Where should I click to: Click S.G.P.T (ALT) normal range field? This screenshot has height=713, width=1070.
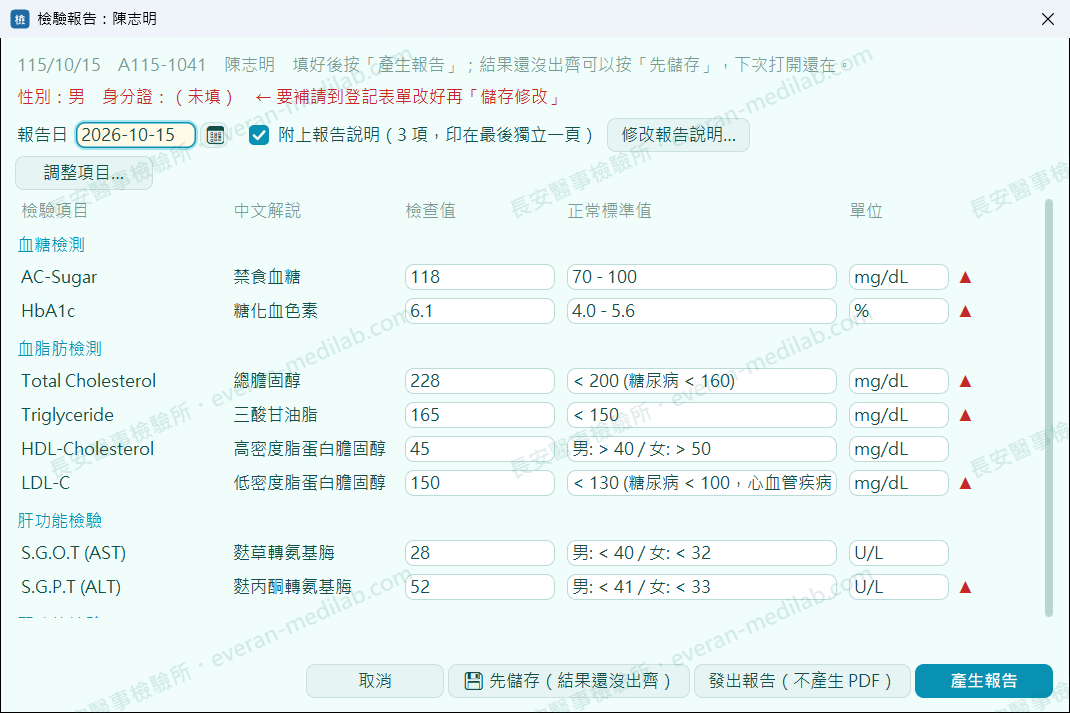coord(702,587)
